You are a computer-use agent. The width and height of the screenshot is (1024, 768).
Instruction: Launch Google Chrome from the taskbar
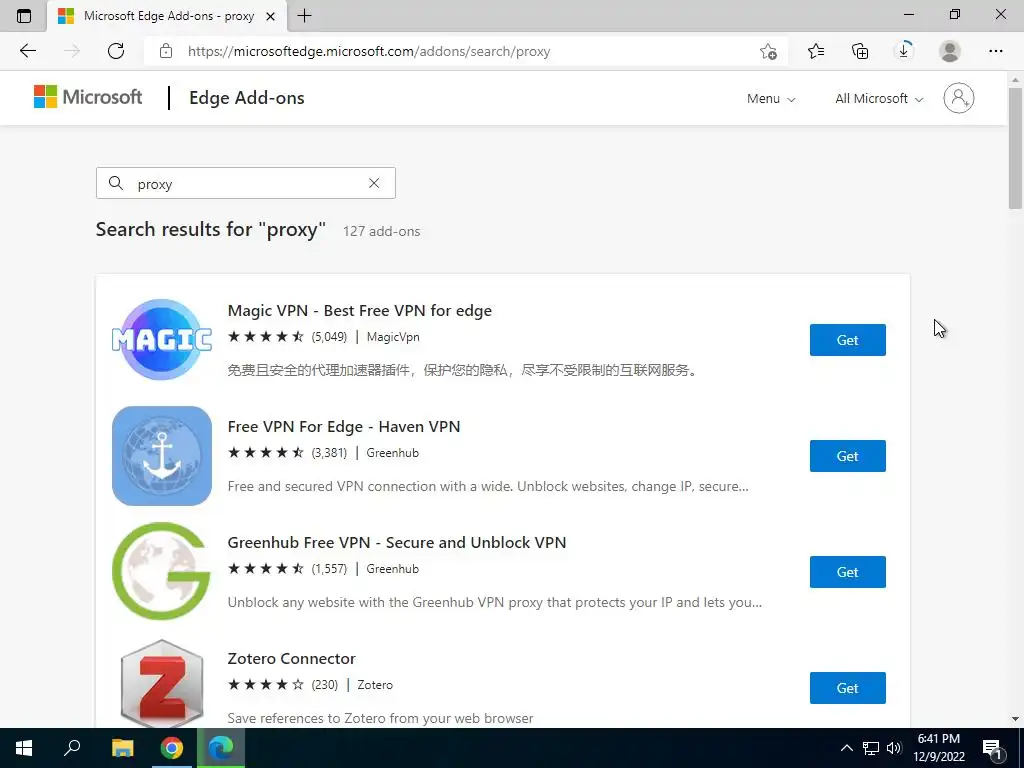pos(172,748)
